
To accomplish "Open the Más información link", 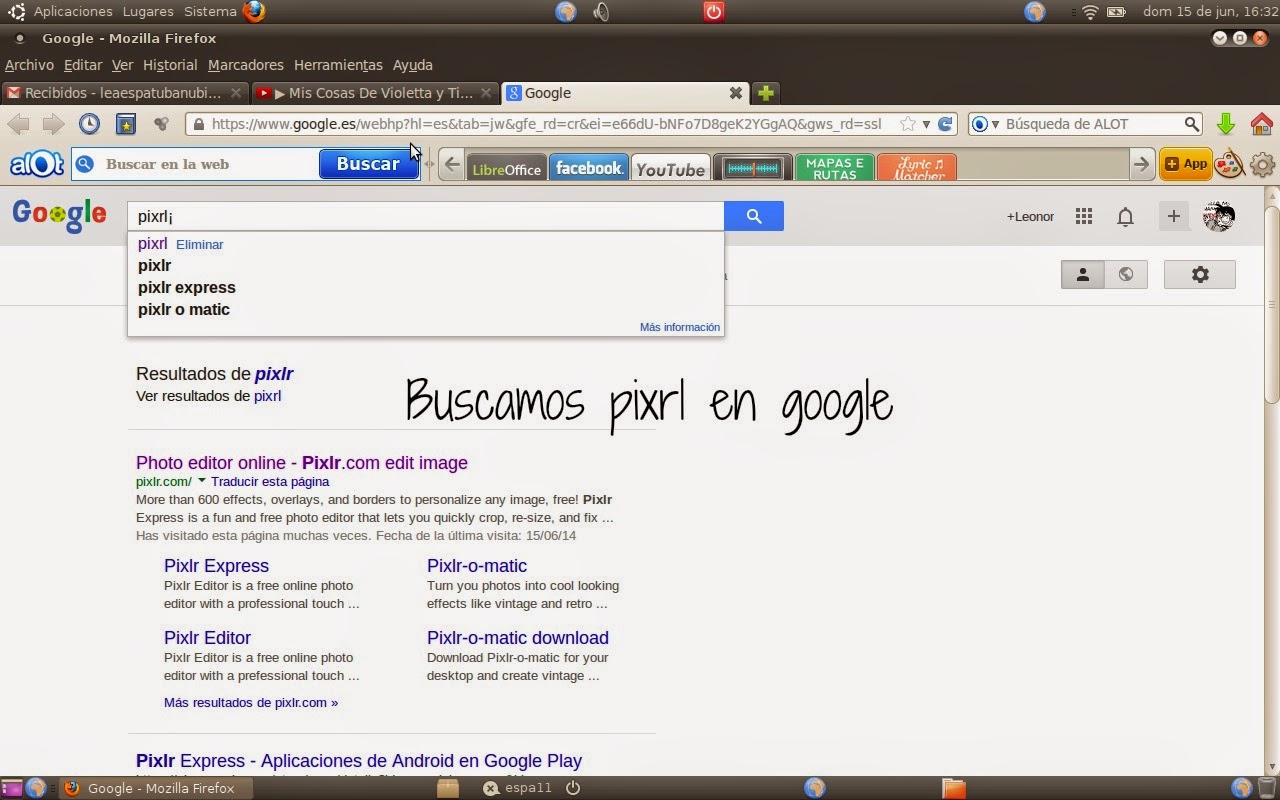I will coord(679,327).
